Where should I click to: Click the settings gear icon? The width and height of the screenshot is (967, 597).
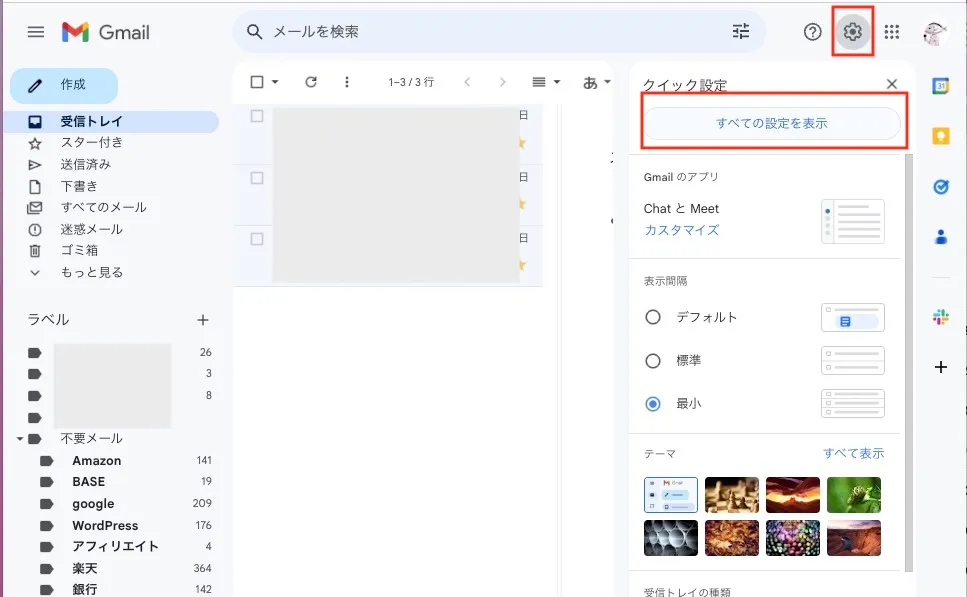(852, 31)
